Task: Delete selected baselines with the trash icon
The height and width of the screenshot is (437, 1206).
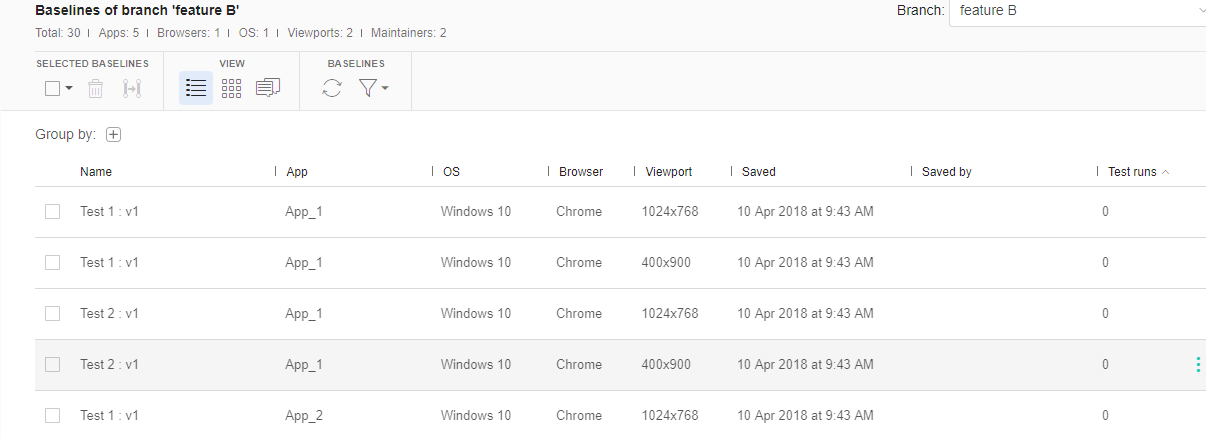Action: pos(95,89)
